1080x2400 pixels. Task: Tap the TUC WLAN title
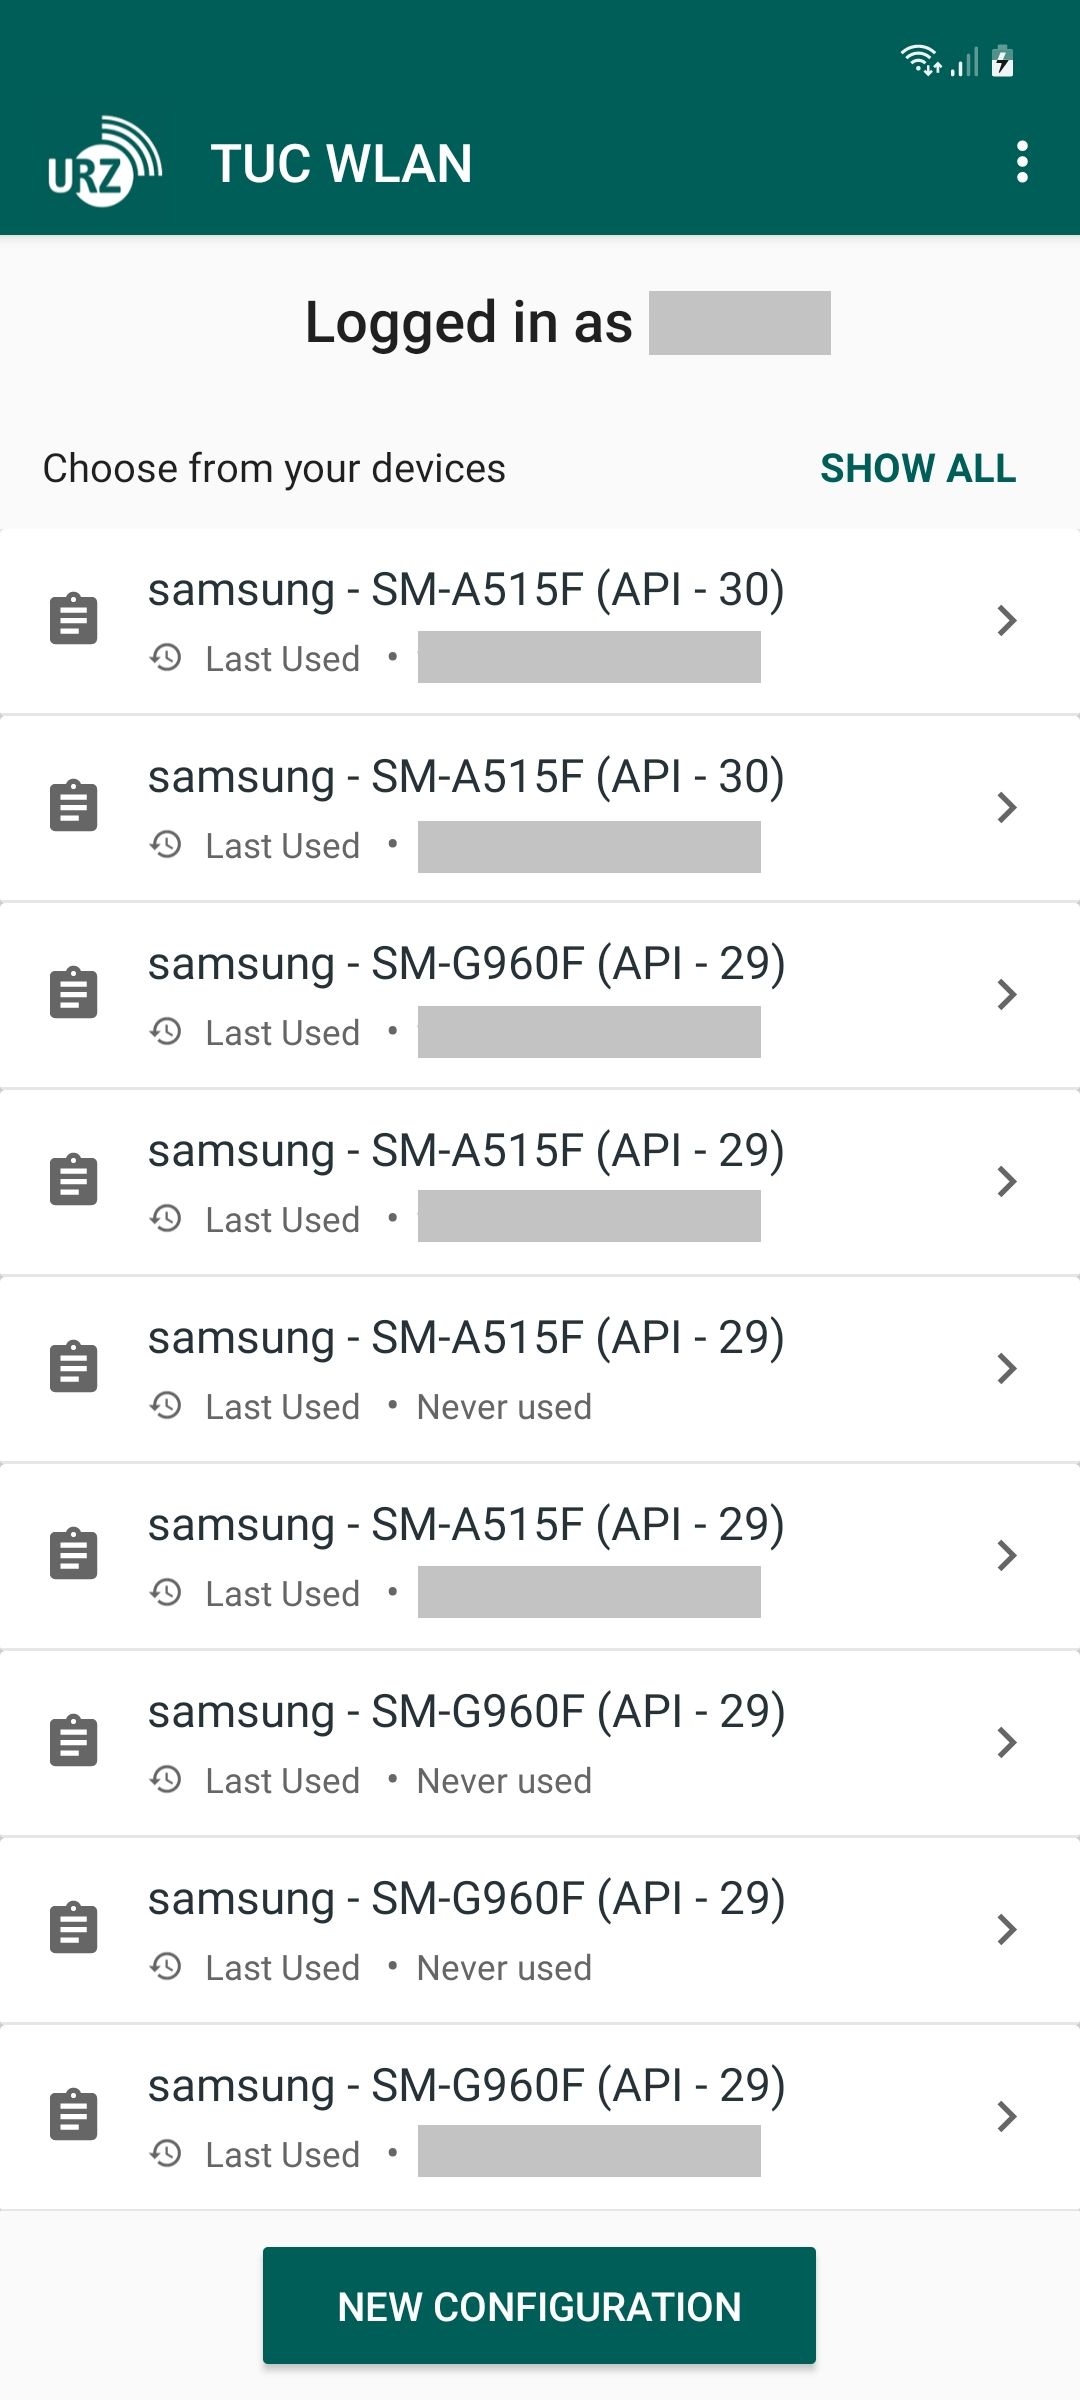(x=341, y=164)
